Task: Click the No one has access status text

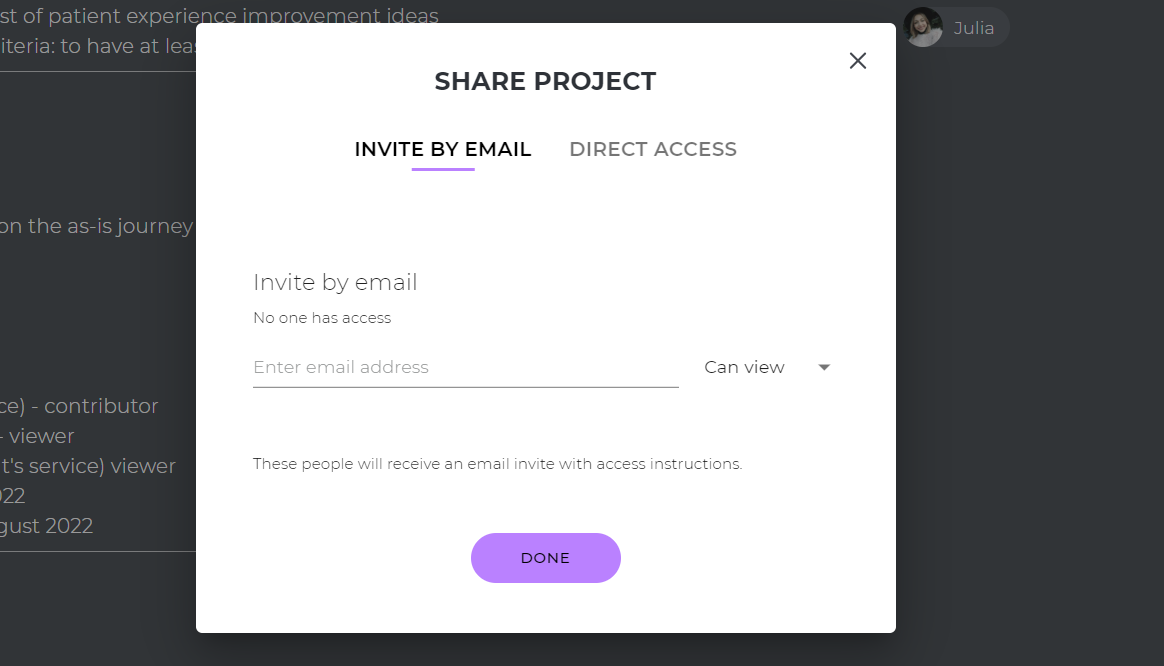Action: pyautogui.click(x=321, y=318)
